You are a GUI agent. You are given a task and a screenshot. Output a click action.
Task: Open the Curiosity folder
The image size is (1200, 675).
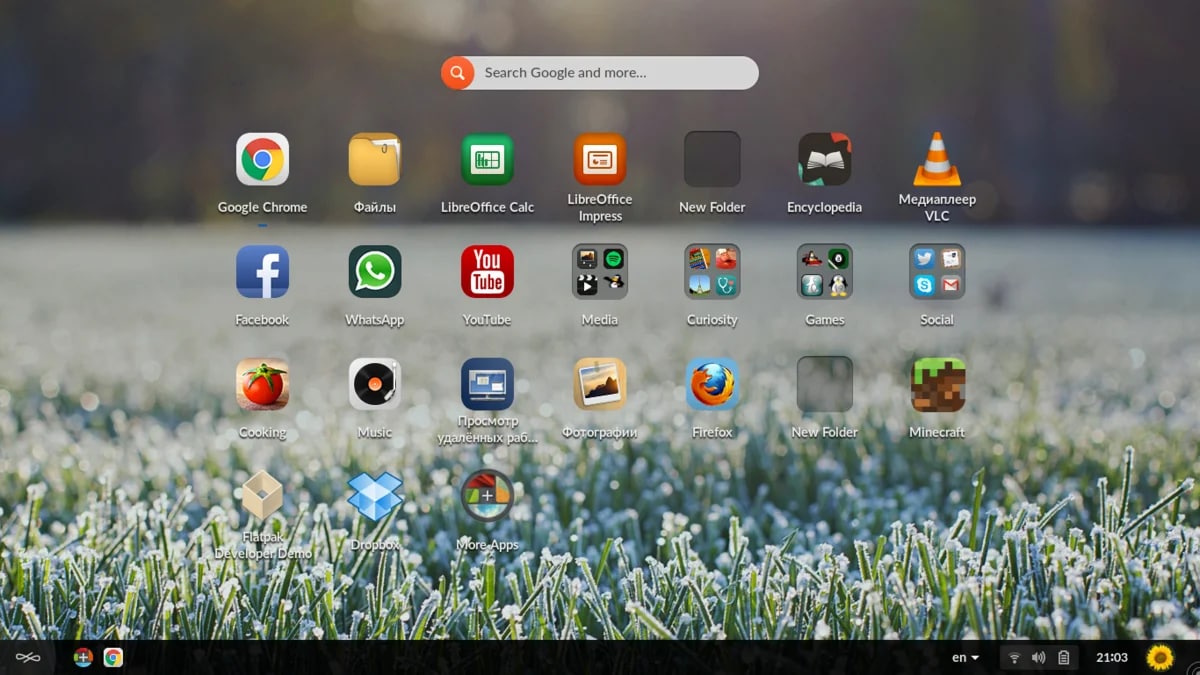point(712,272)
